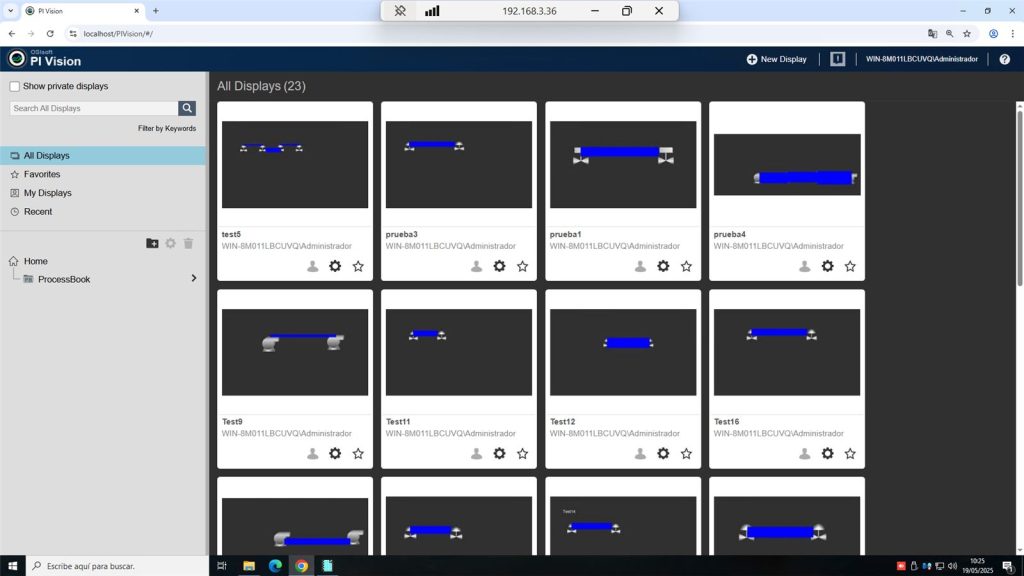Viewport: 1024px width, 576px height.
Task: Open Chrome browser menu with three dots
Action: tap(1012, 34)
